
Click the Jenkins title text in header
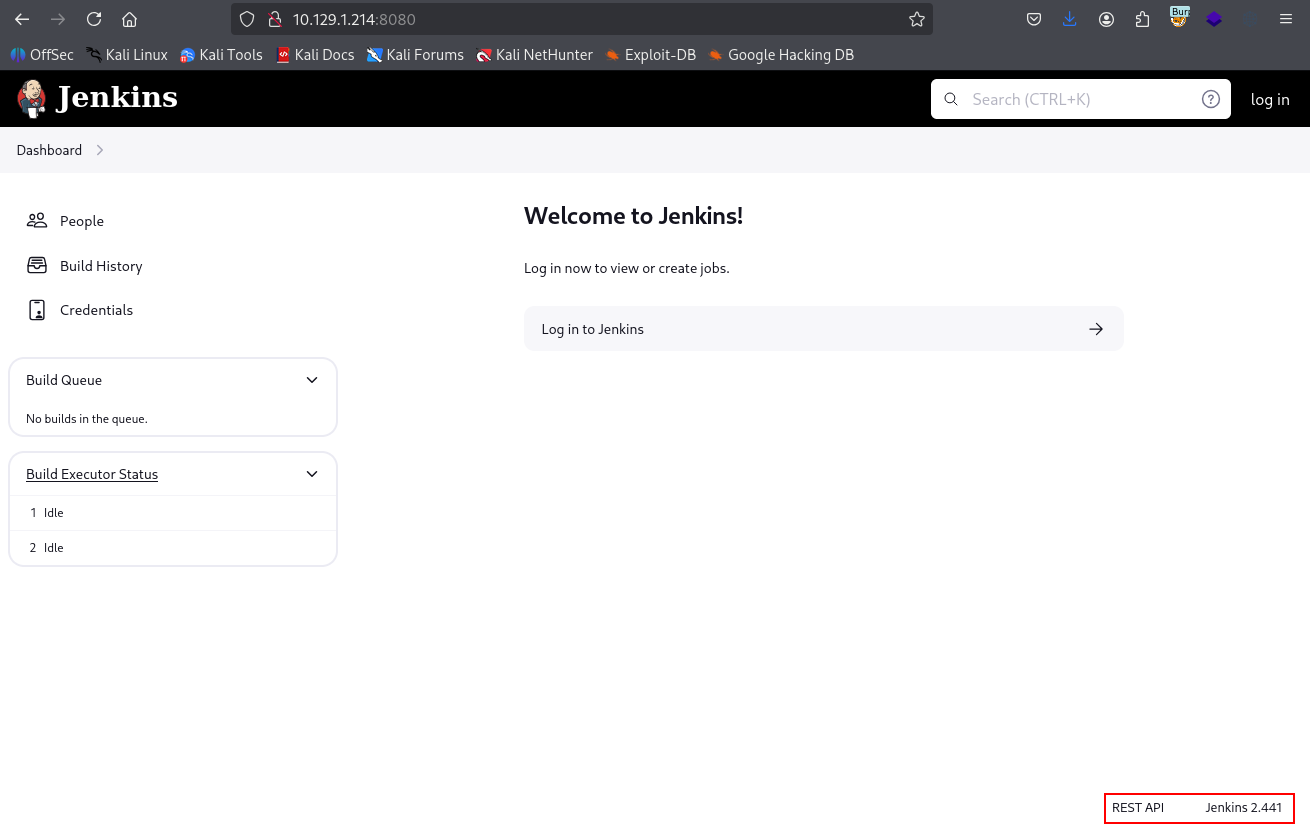click(117, 98)
